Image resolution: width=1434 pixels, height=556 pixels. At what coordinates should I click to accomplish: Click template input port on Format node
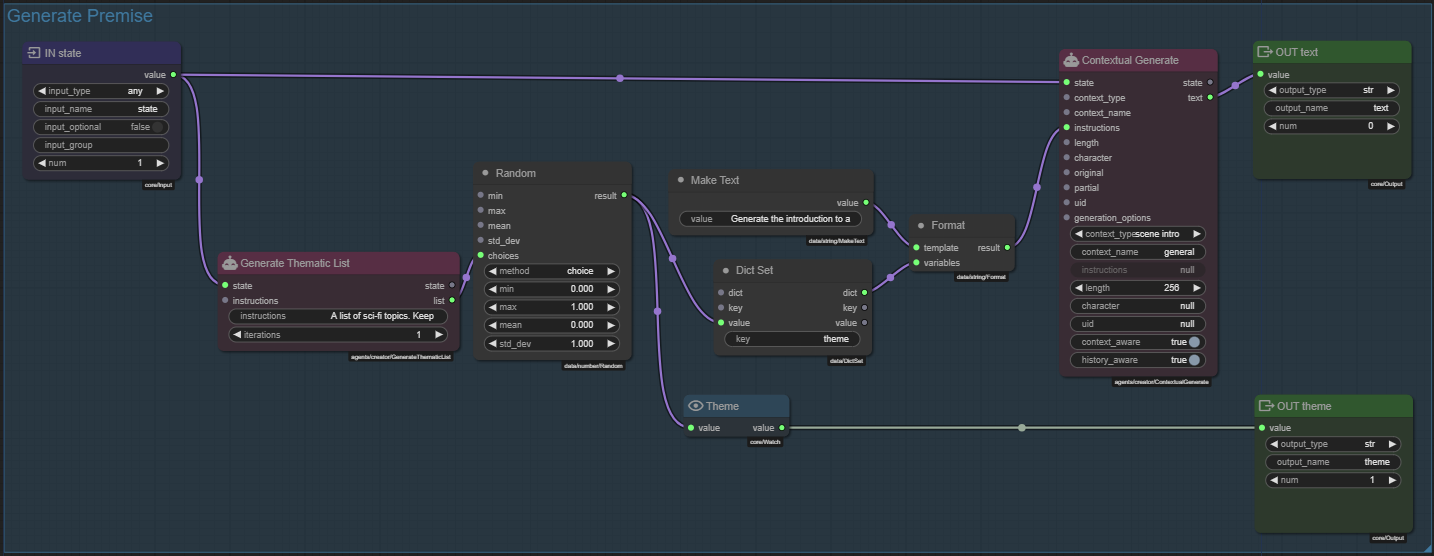pos(916,247)
